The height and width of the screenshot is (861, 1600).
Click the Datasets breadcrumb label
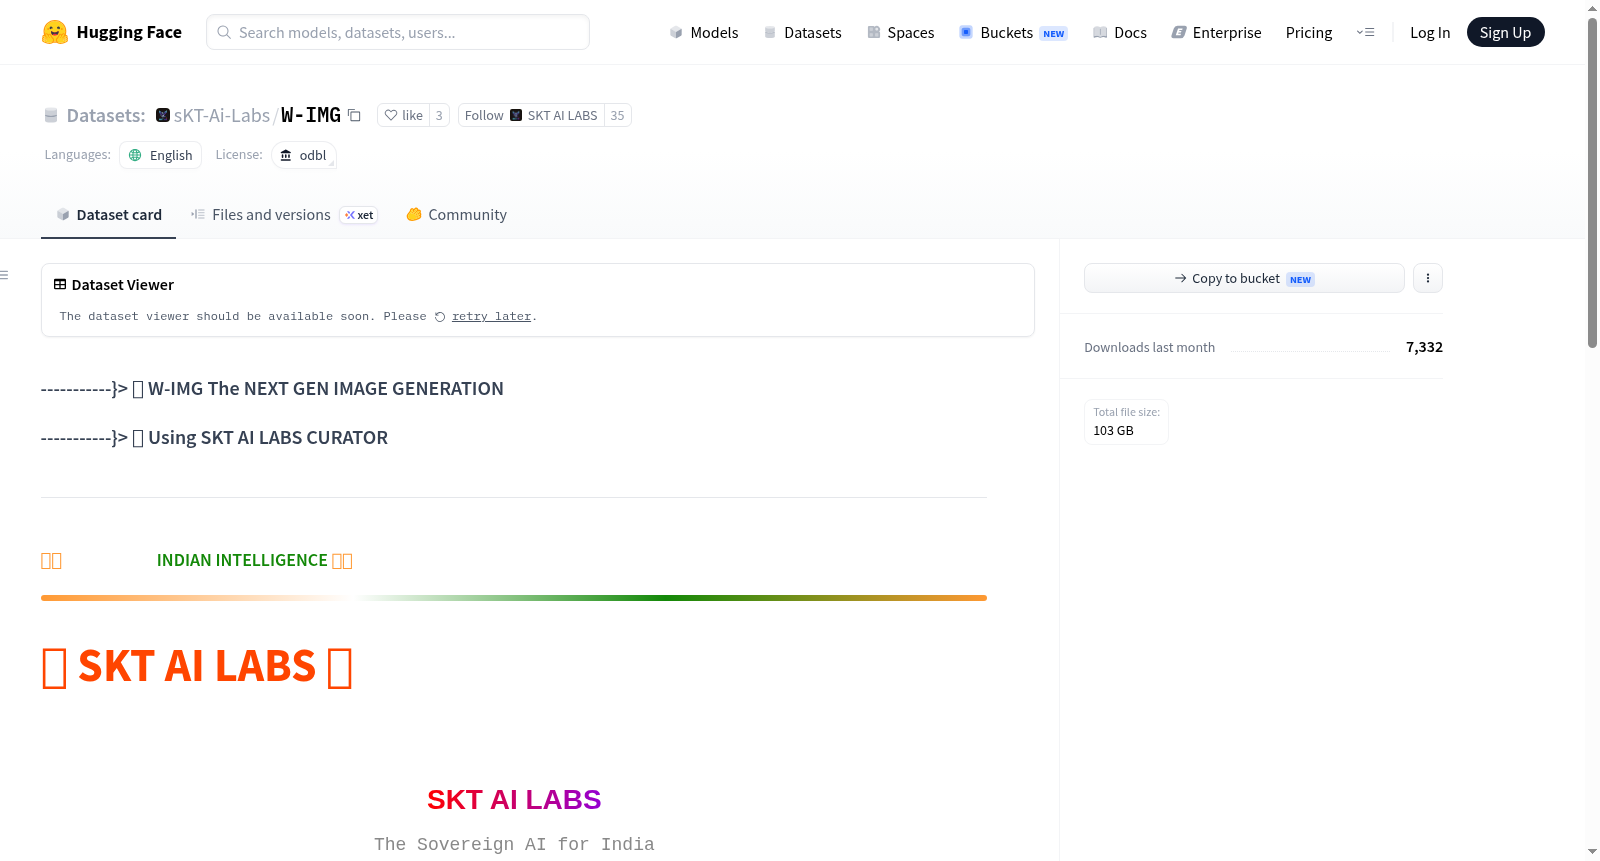click(x=106, y=115)
